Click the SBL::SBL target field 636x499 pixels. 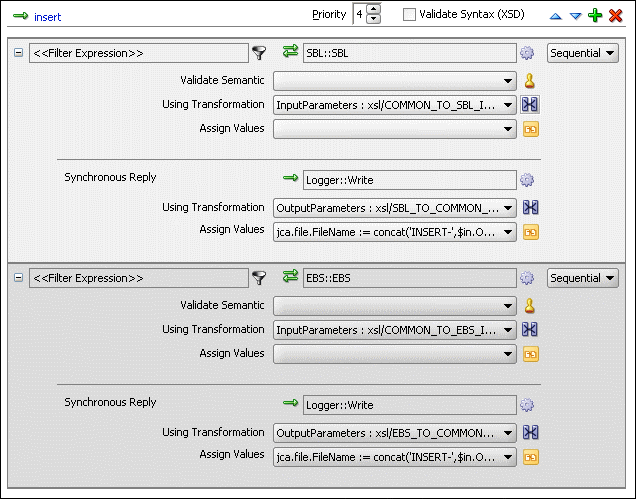pyautogui.click(x=410, y=53)
